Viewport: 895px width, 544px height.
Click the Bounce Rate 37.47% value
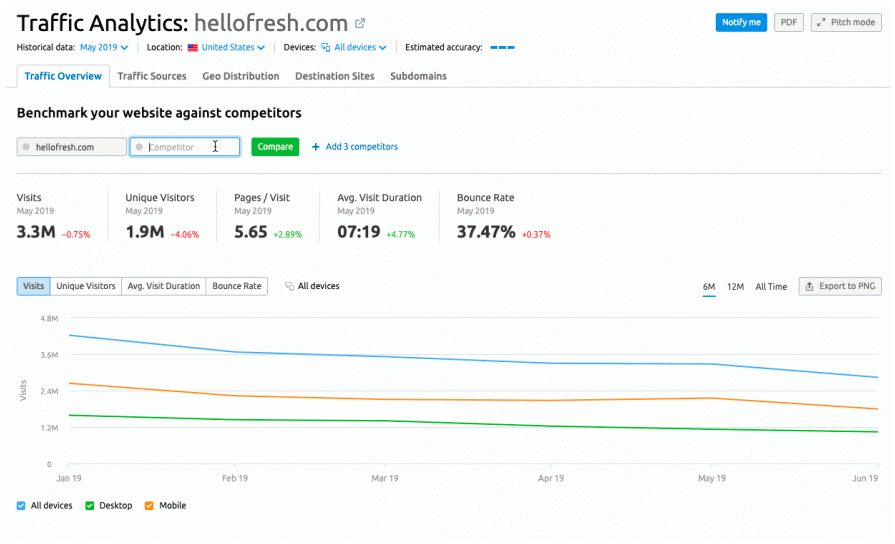[486, 232]
